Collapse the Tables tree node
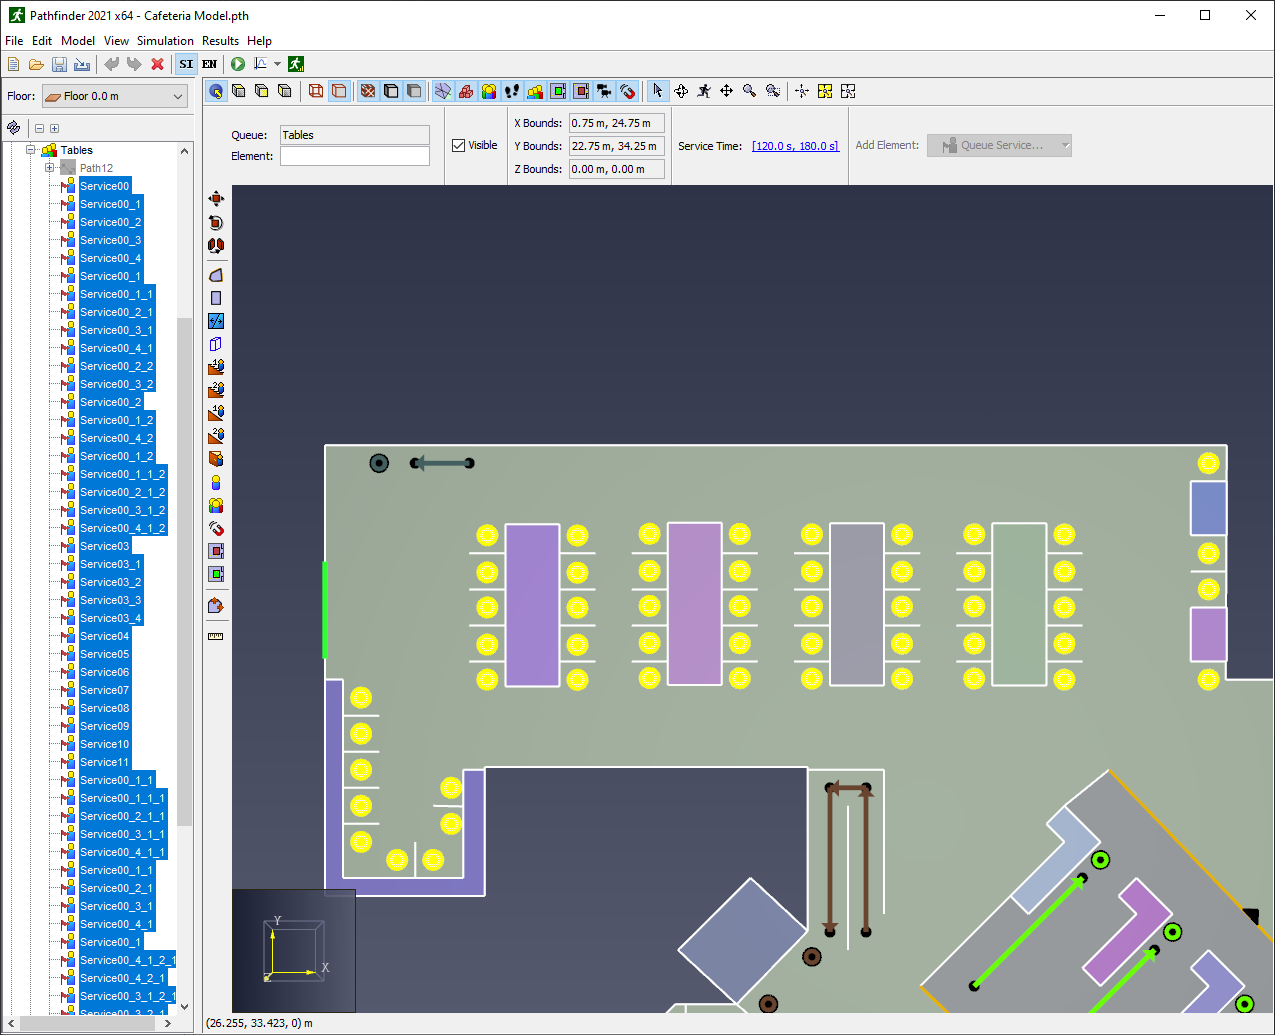Image resolution: width=1275 pixels, height=1035 pixels. [x=31, y=150]
